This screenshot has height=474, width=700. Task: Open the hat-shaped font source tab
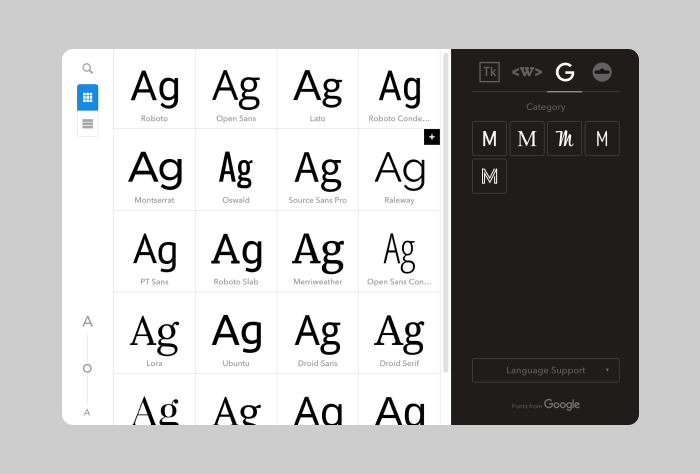(x=602, y=72)
